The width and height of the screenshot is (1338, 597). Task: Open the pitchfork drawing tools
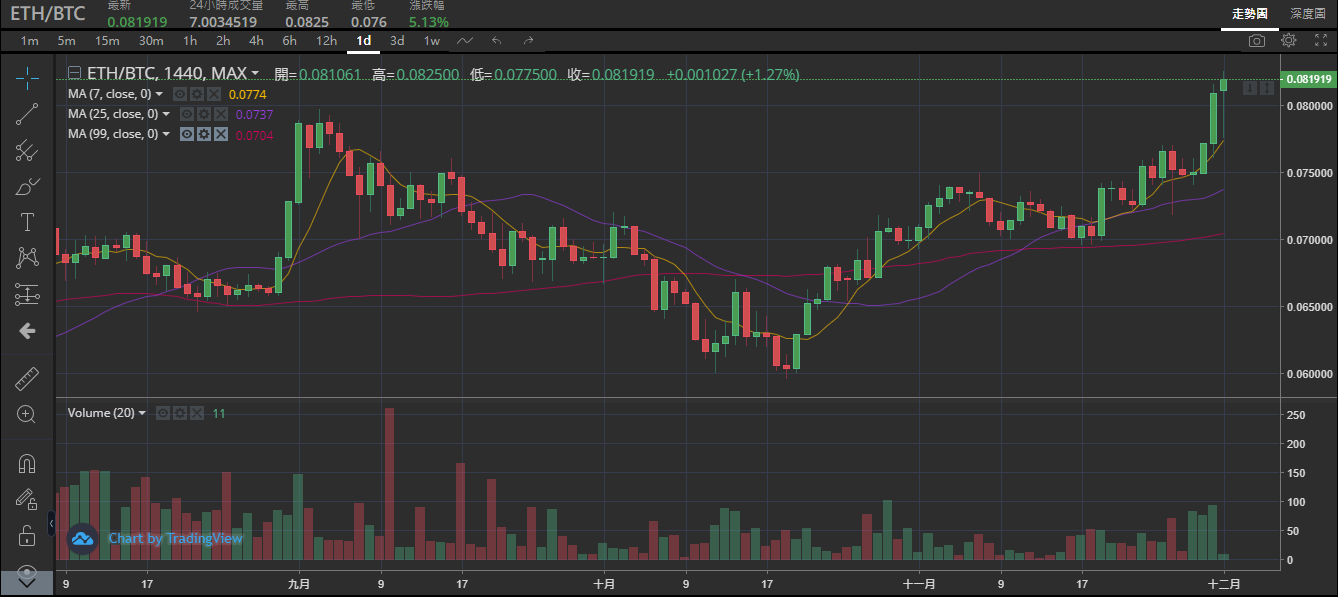pos(27,150)
